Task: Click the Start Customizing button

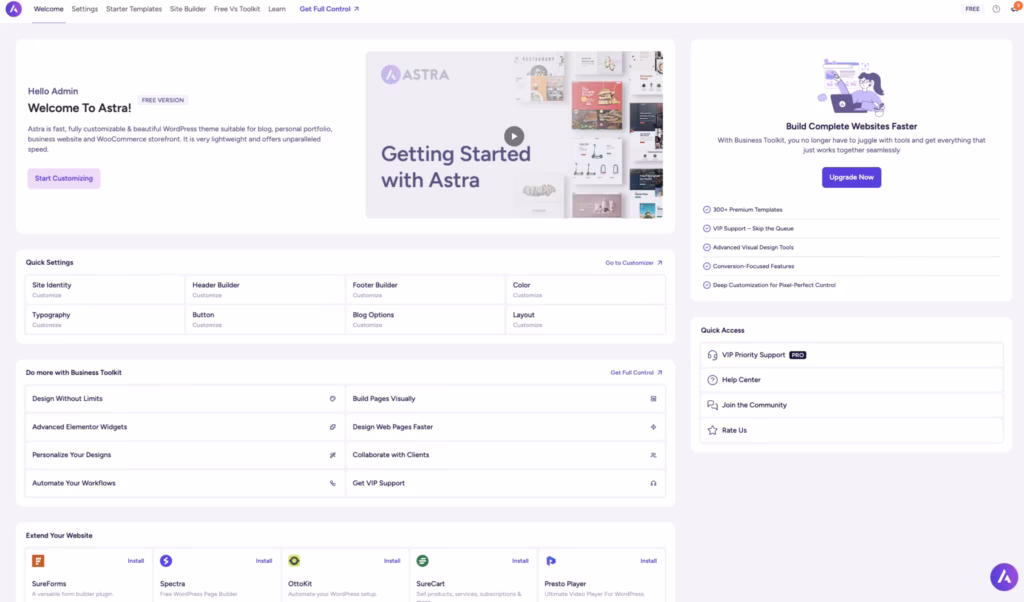Action: 63,178
